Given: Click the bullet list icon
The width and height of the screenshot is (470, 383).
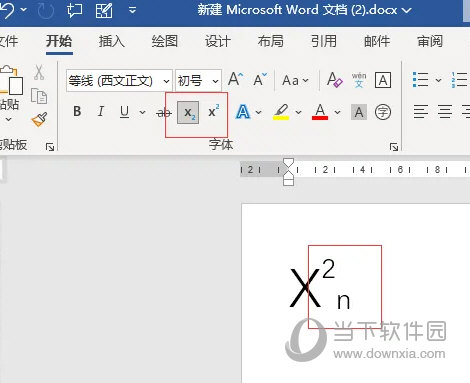Looking at the screenshot, I should (x=420, y=80).
